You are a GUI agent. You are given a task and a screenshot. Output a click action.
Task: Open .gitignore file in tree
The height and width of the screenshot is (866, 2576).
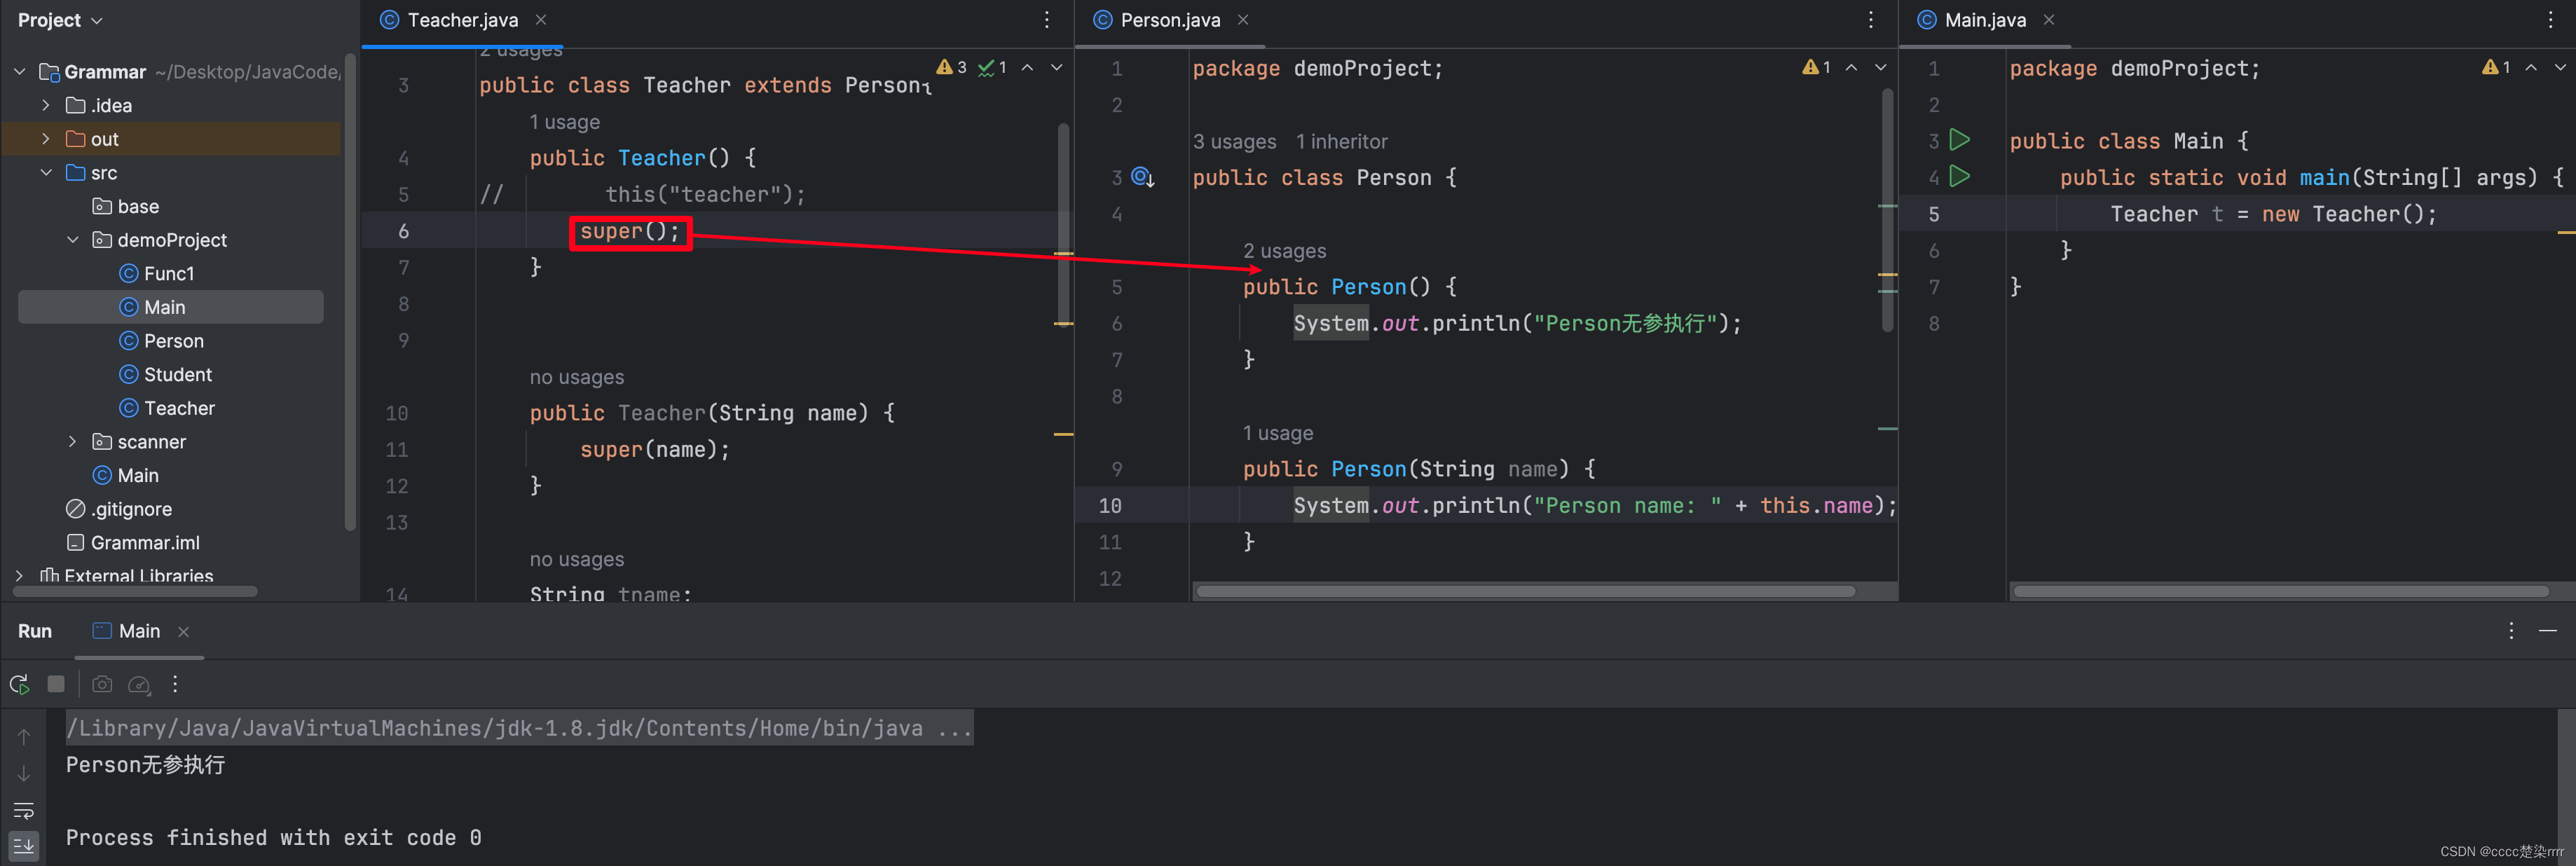(131, 509)
